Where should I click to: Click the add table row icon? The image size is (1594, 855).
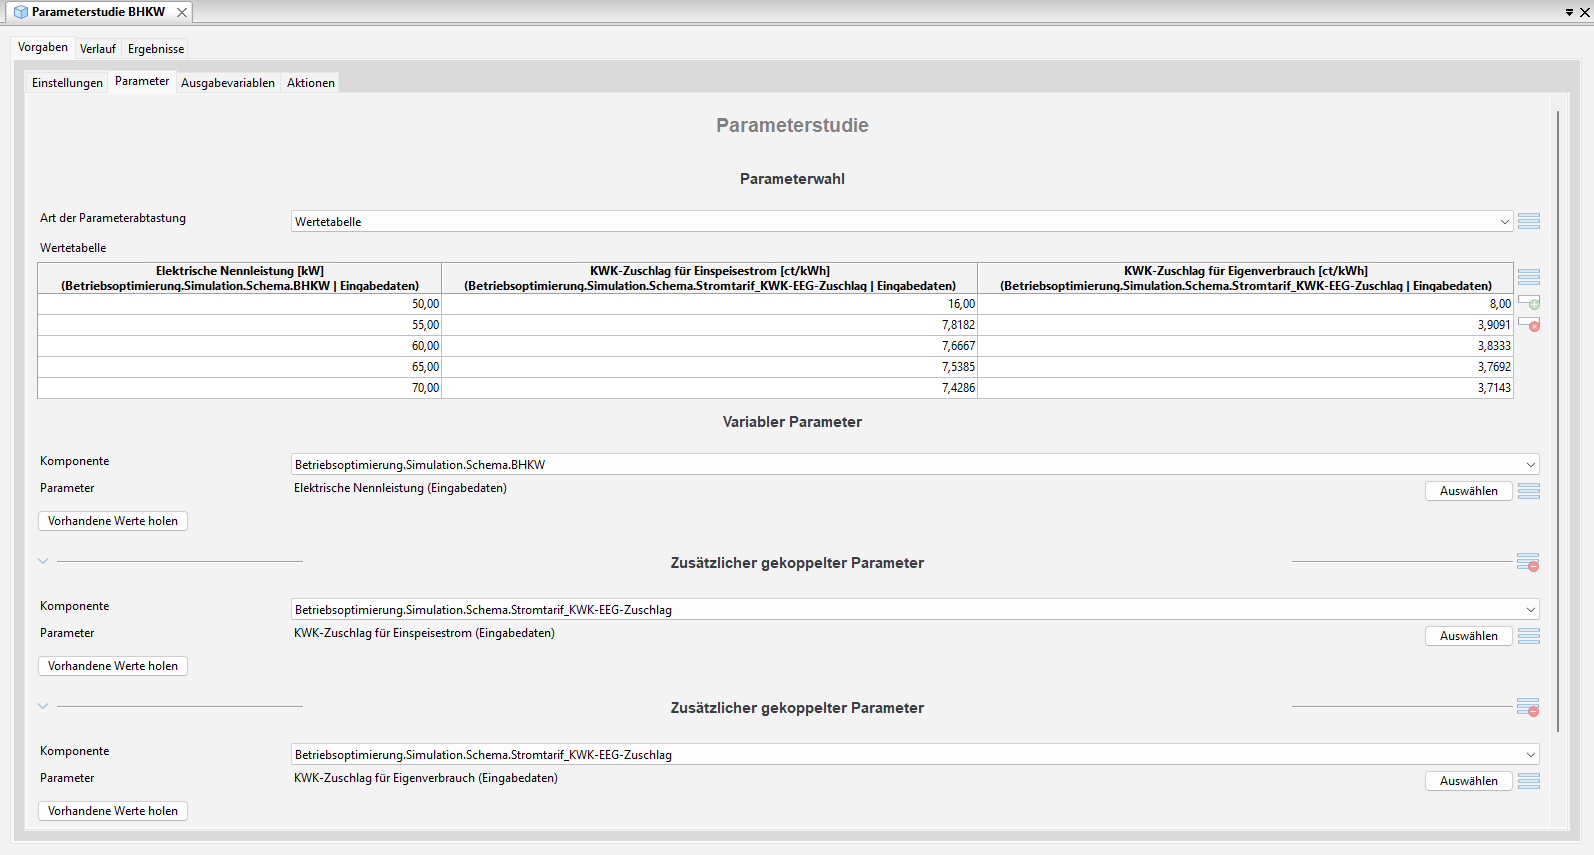click(x=1529, y=303)
